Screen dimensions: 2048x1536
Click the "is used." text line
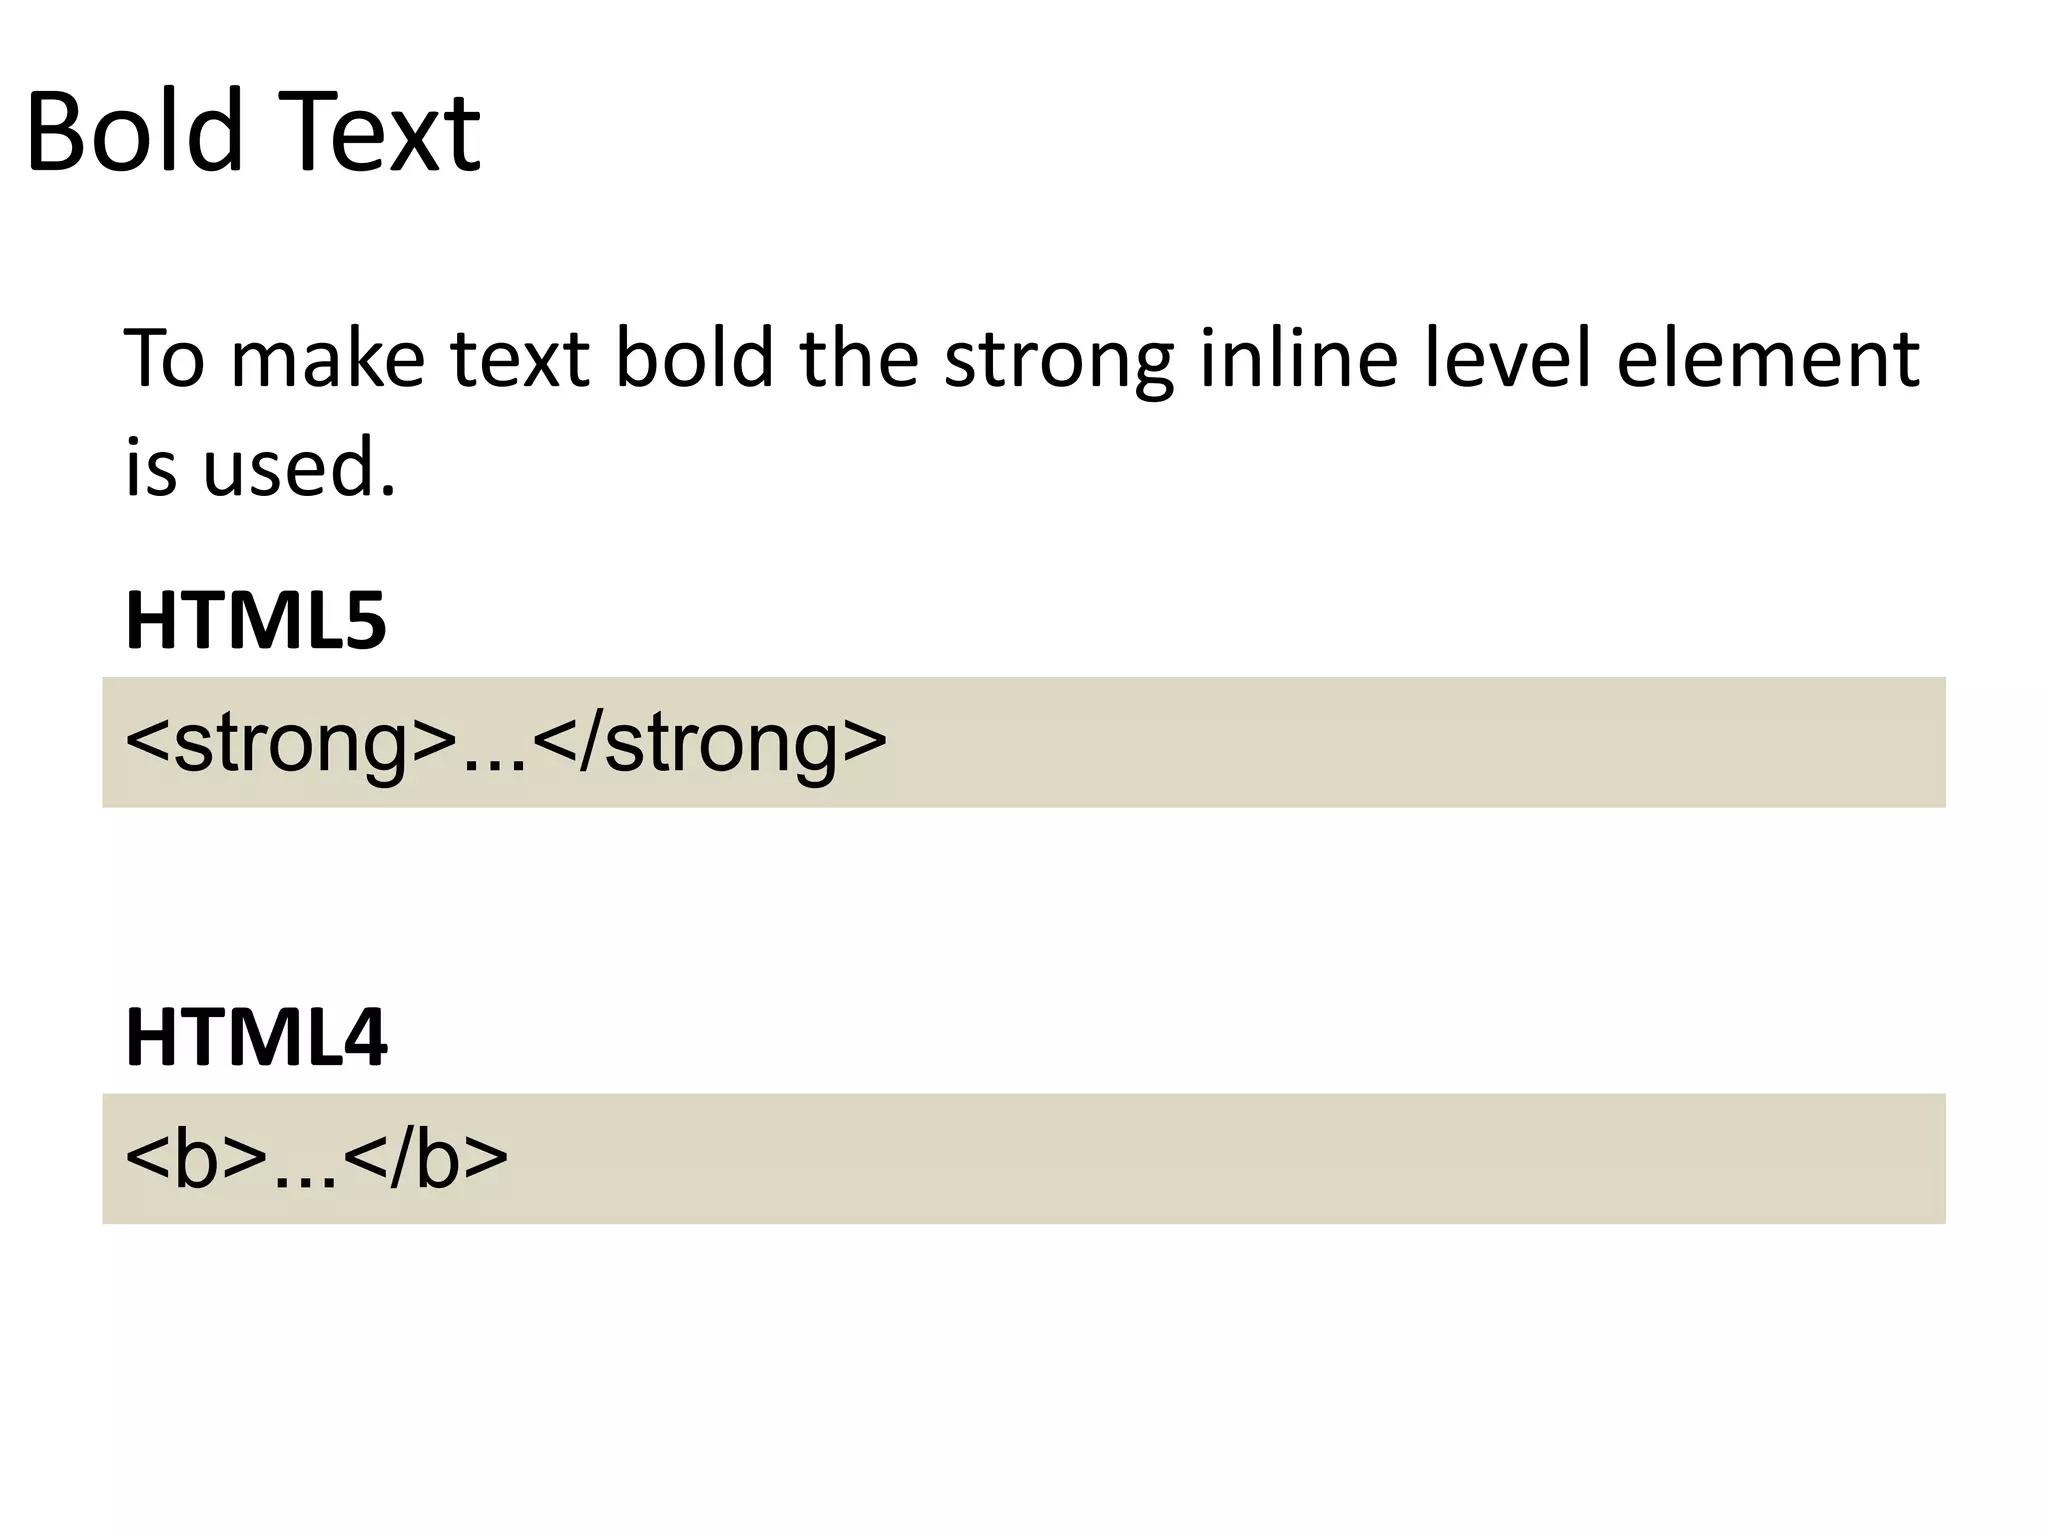pos(260,468)
